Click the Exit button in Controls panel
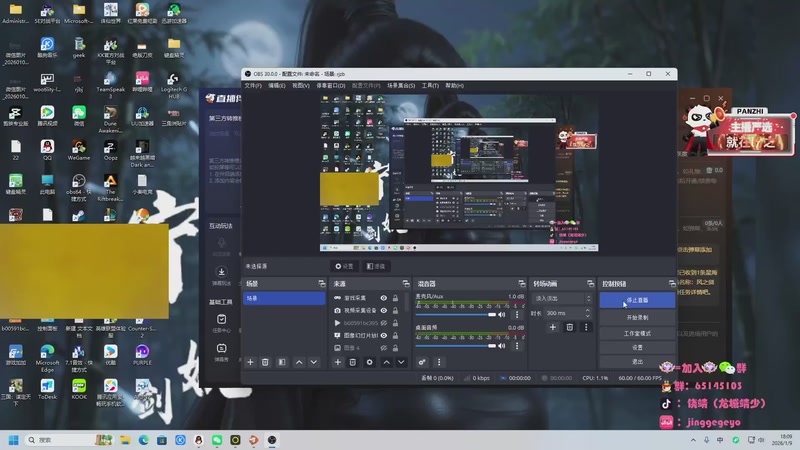Viewport: 800px width, 450px height. tap(637, 362)
